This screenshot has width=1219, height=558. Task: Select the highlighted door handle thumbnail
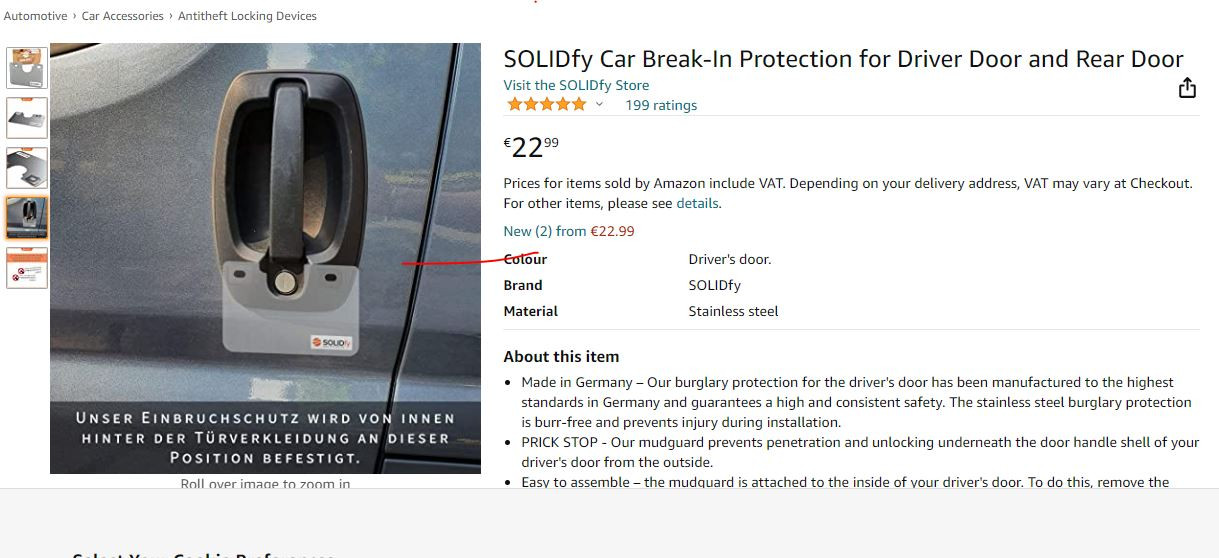click(x=27, y=217)
